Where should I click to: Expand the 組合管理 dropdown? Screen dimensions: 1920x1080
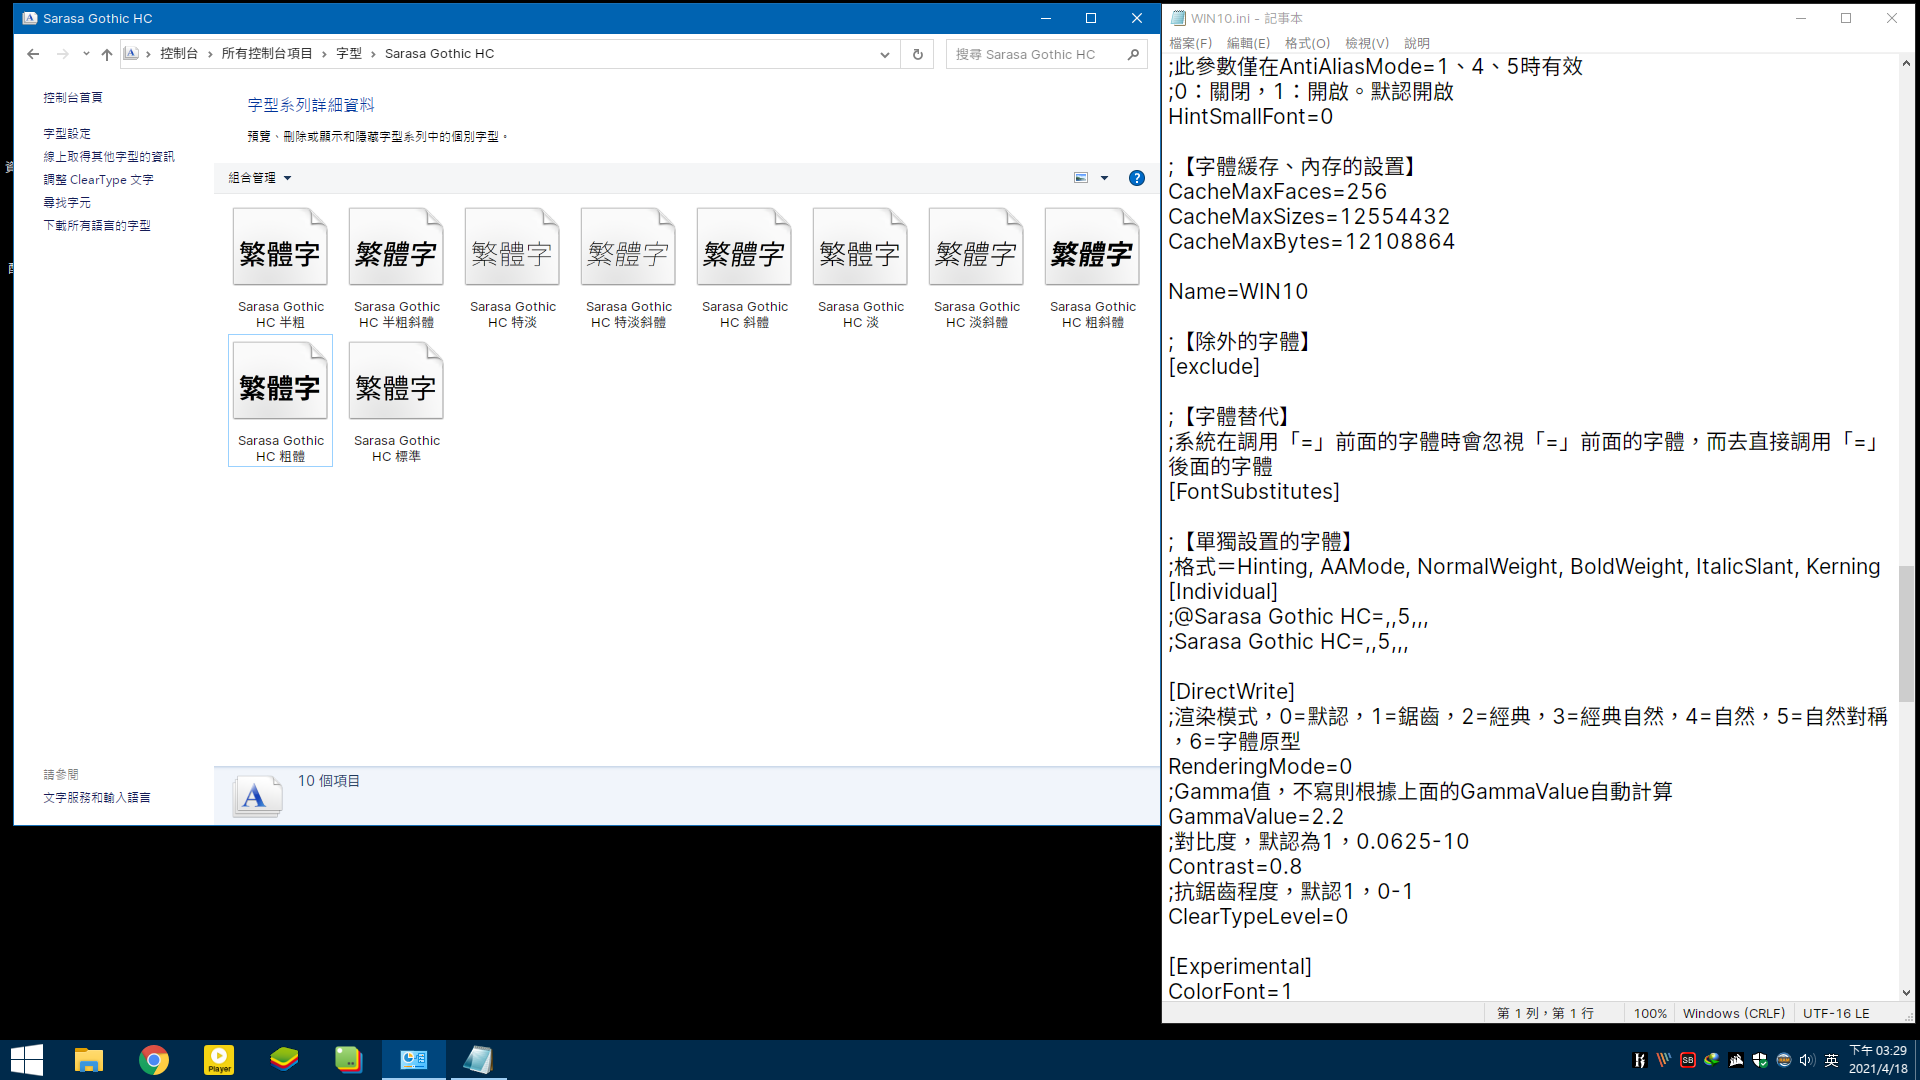[260, 178]
